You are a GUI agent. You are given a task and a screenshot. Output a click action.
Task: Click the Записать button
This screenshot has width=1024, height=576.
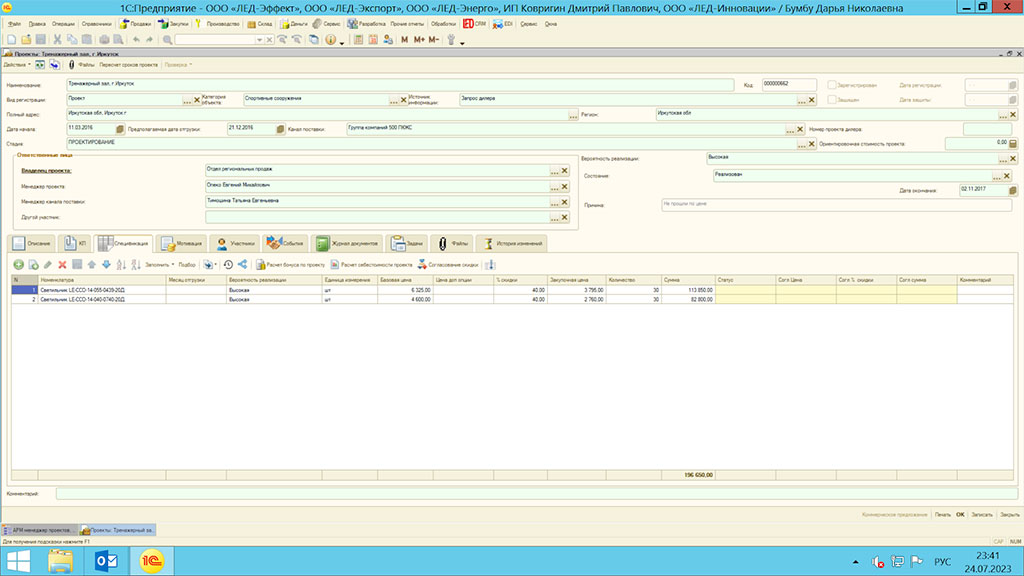[982, 514]
